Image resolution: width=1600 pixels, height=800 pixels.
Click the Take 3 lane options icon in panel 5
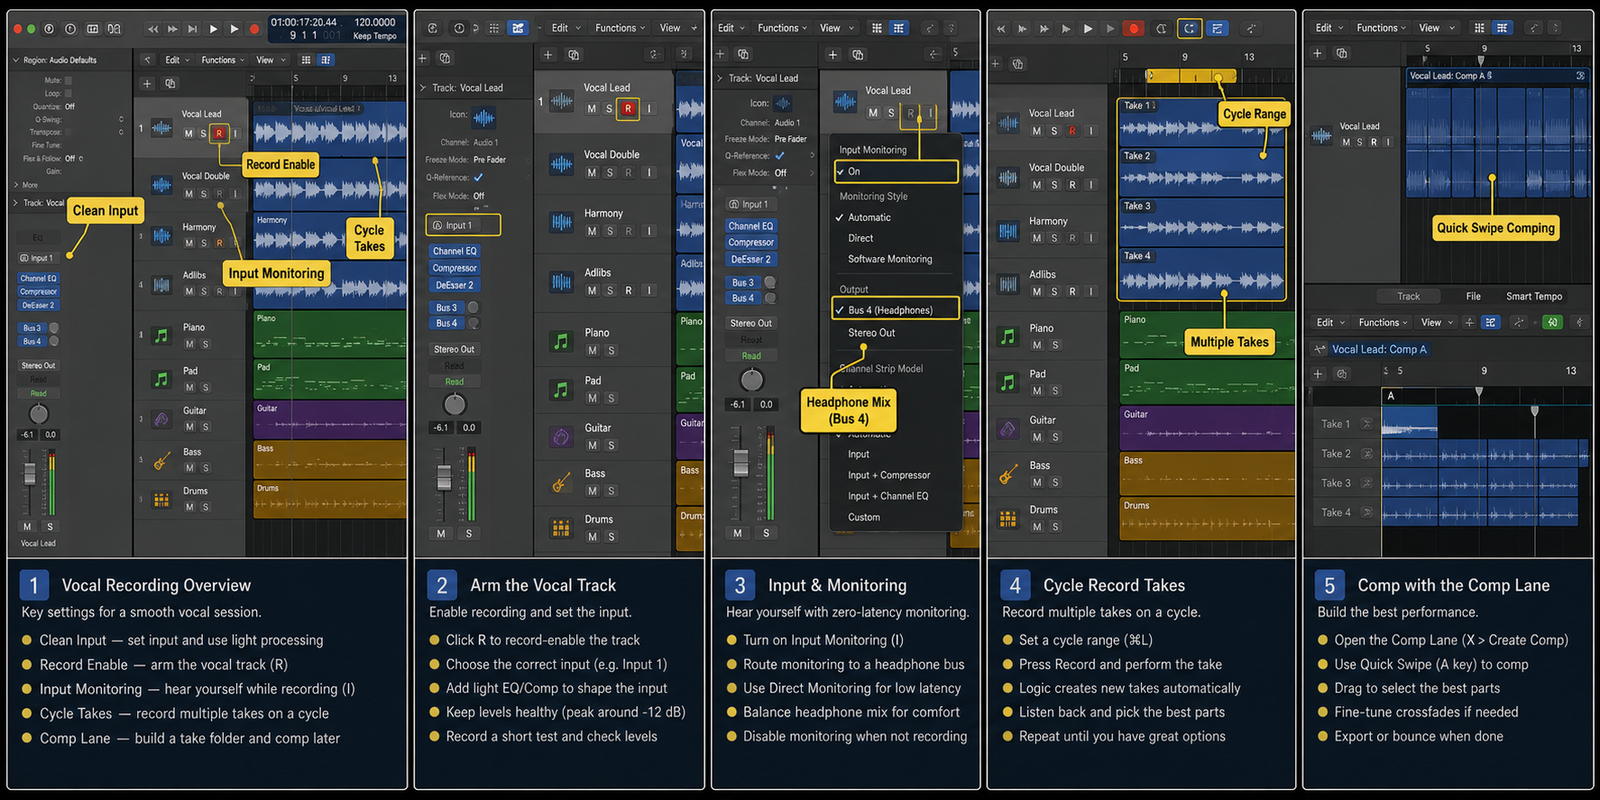point(1367,483)
